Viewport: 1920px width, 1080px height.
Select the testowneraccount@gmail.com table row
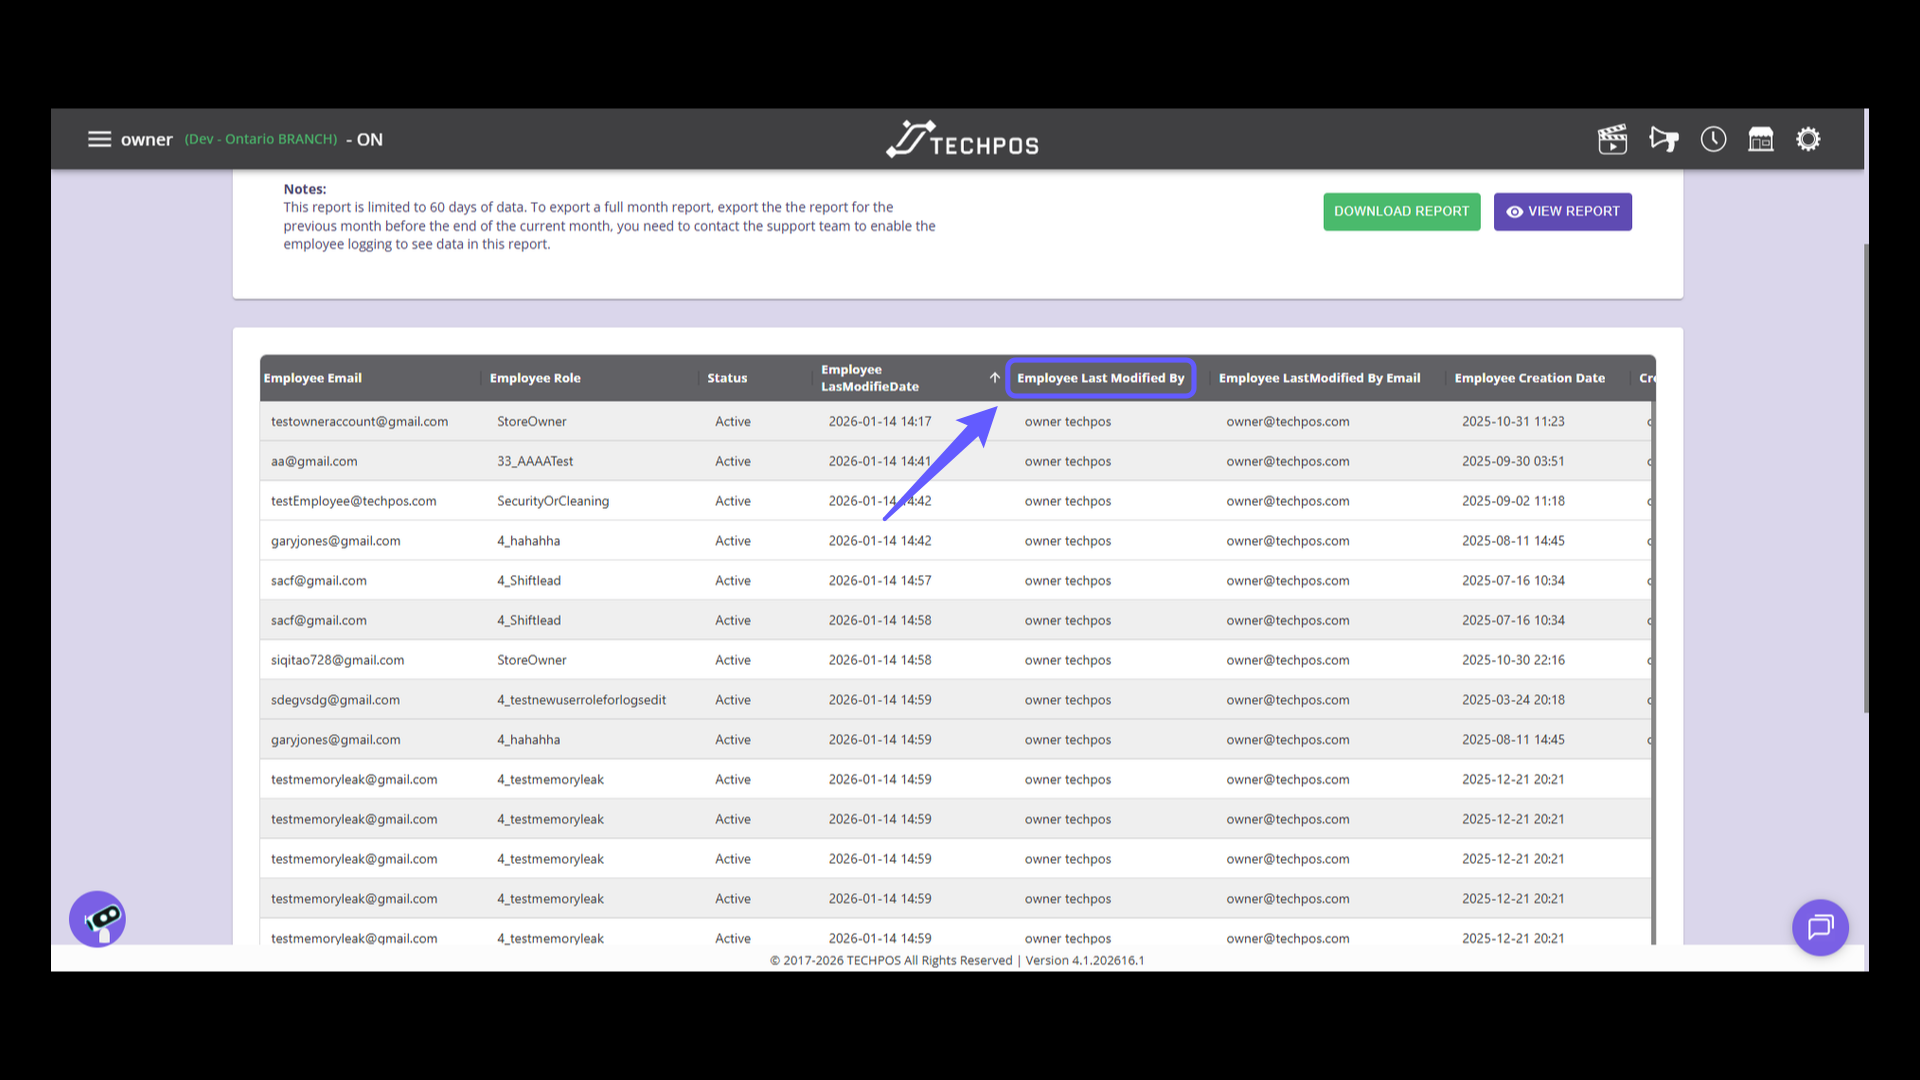(x=359, y=421)
